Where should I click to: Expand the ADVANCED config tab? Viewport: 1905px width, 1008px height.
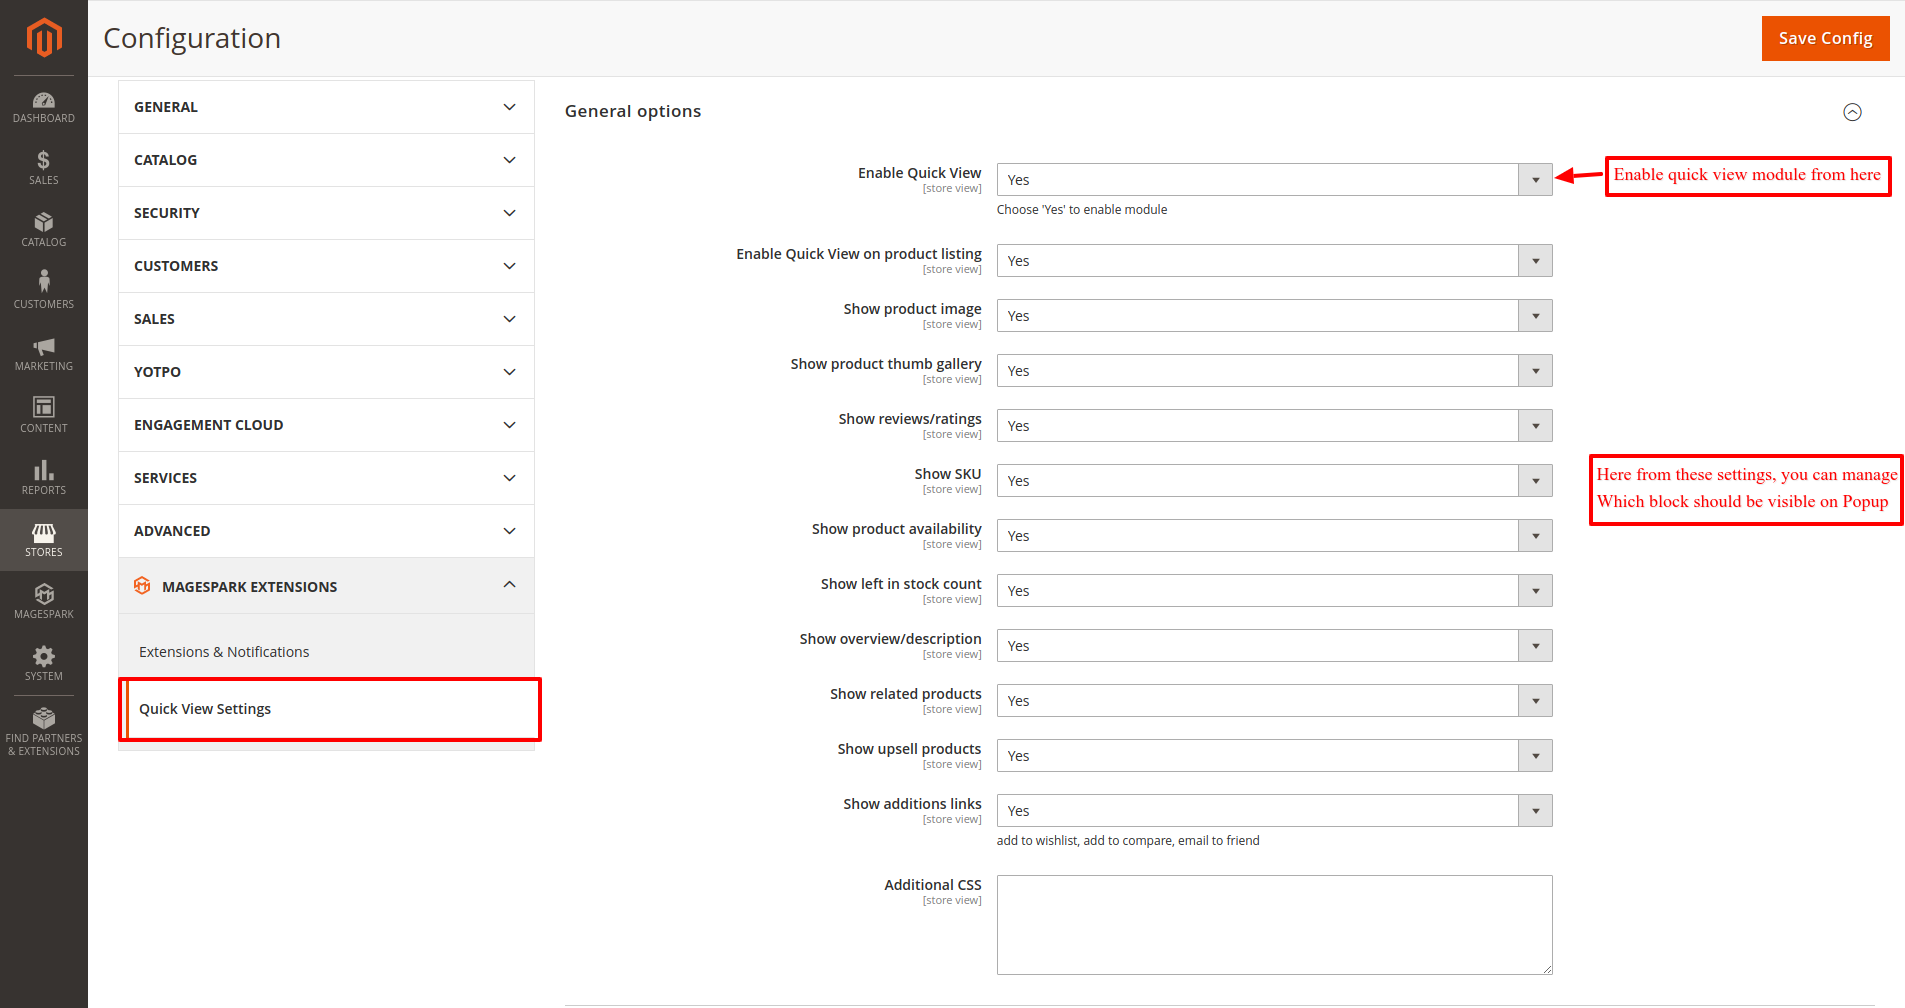326,531
